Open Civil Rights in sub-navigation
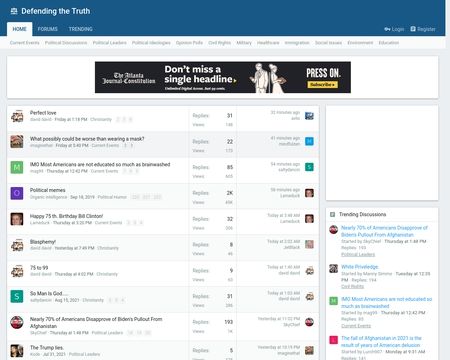This screenshot has width=450, height=360. coord(219,43)
